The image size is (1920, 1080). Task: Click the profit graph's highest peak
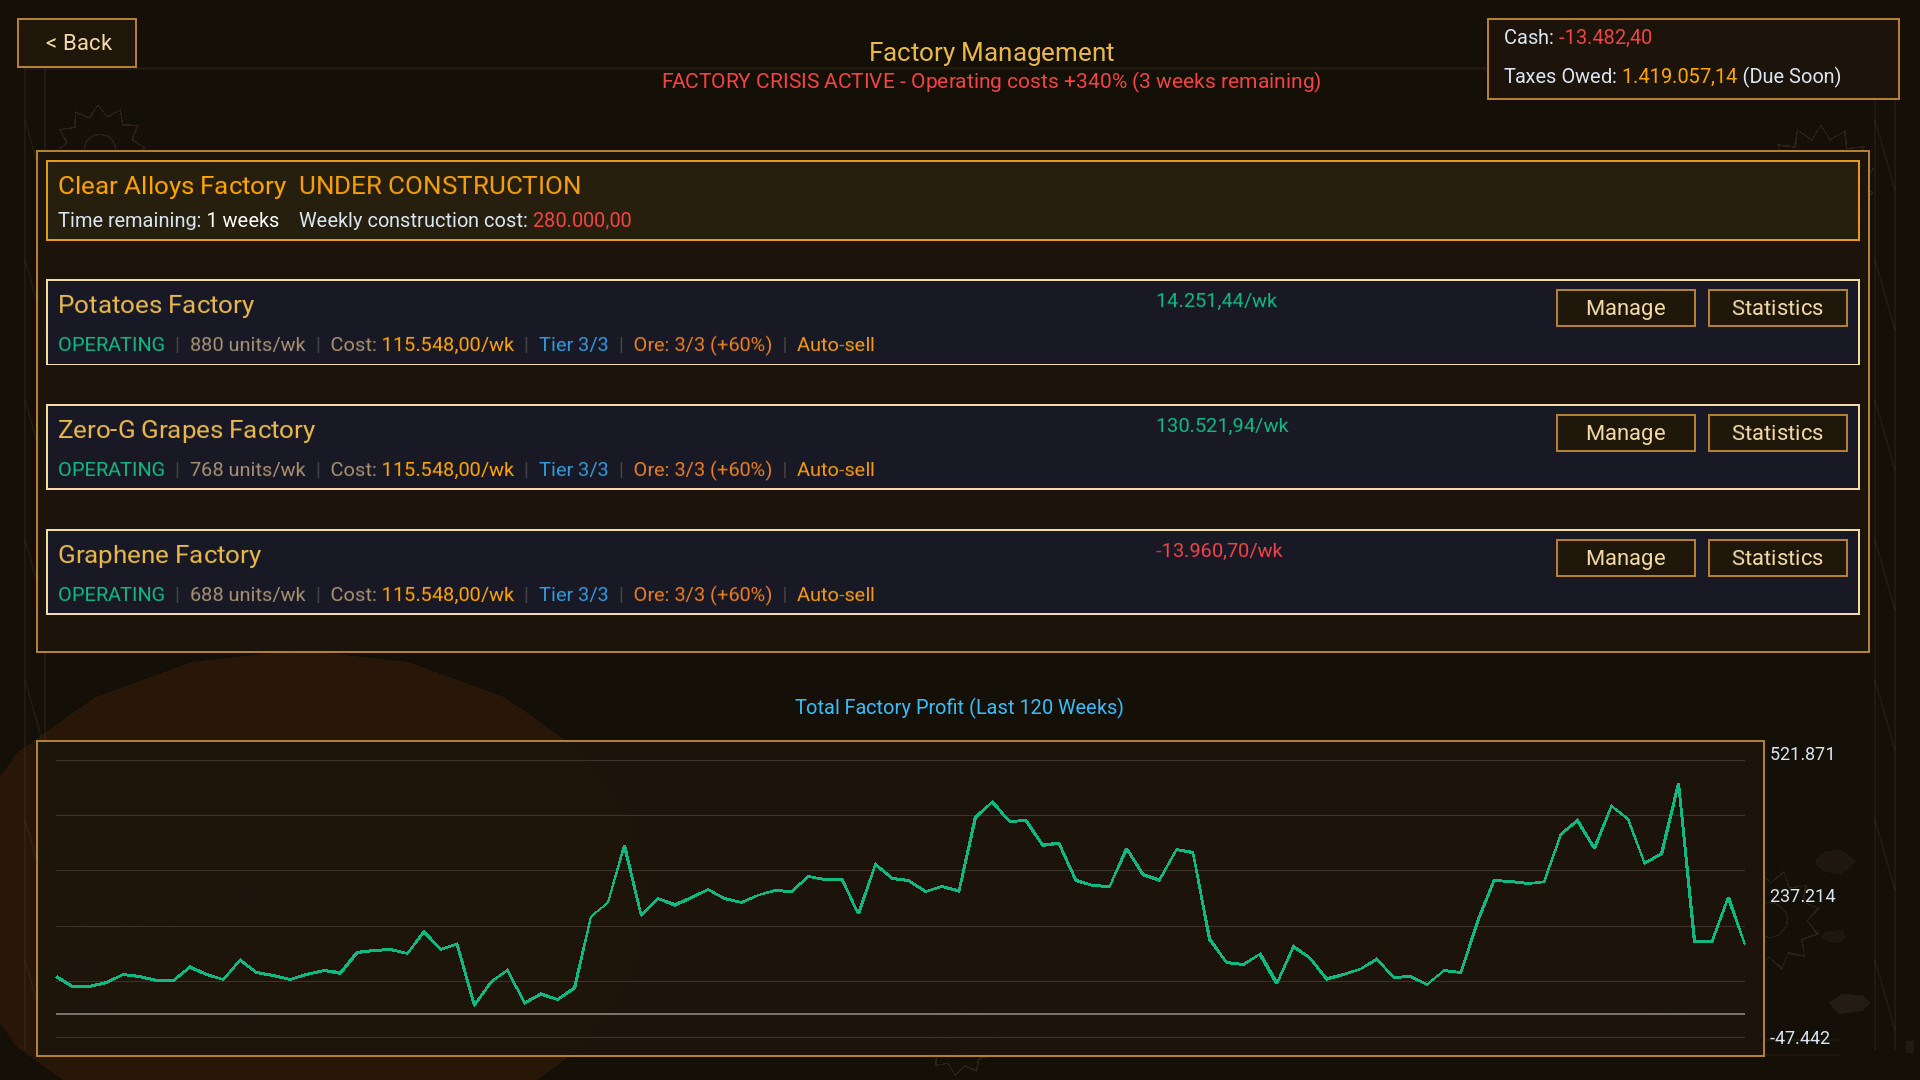click(1678, 786)
